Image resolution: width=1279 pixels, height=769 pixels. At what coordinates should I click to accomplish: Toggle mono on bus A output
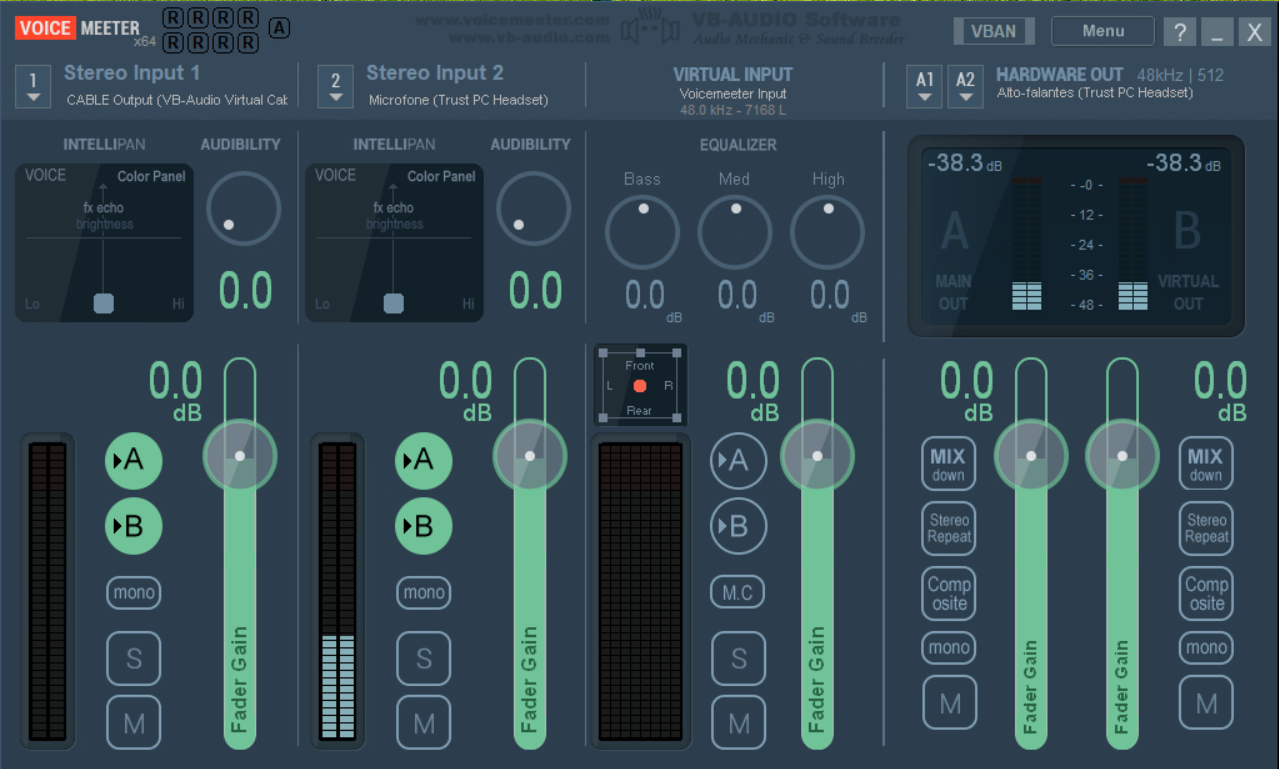coord(948,648)
